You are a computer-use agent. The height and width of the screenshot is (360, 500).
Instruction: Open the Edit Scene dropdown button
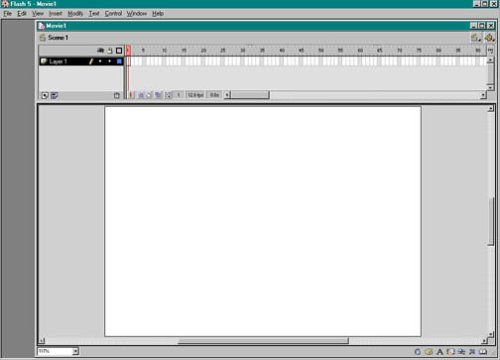pyautogui.click(x=476, y=38)
